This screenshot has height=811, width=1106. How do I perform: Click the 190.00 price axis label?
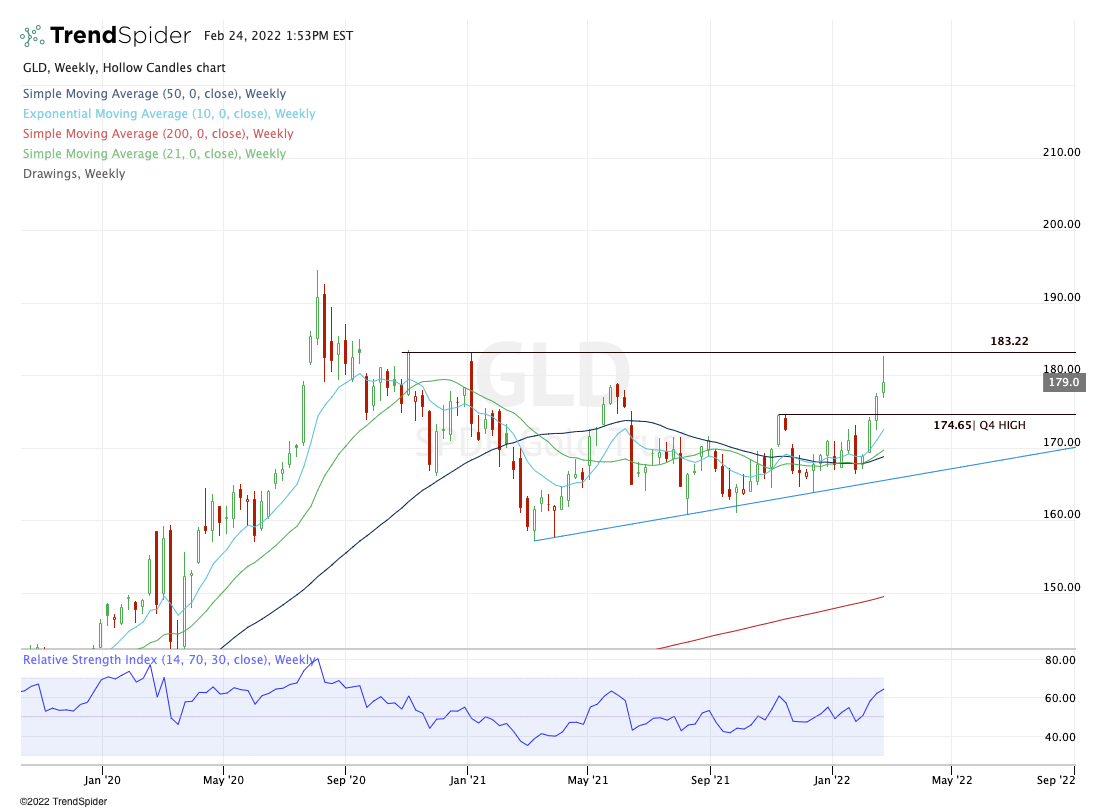[x=1062, y=297]
